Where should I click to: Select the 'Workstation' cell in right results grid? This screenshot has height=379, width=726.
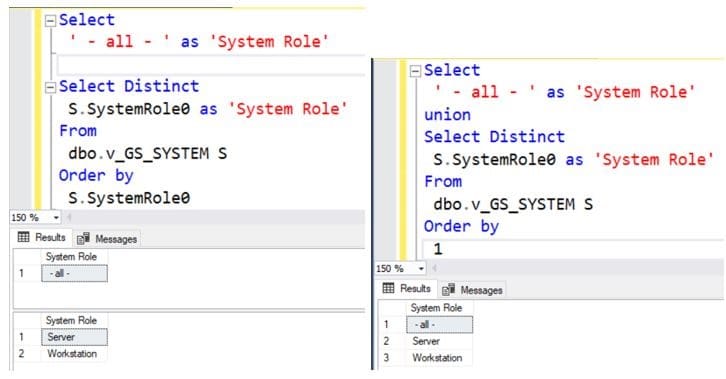(x=439, y=358)
